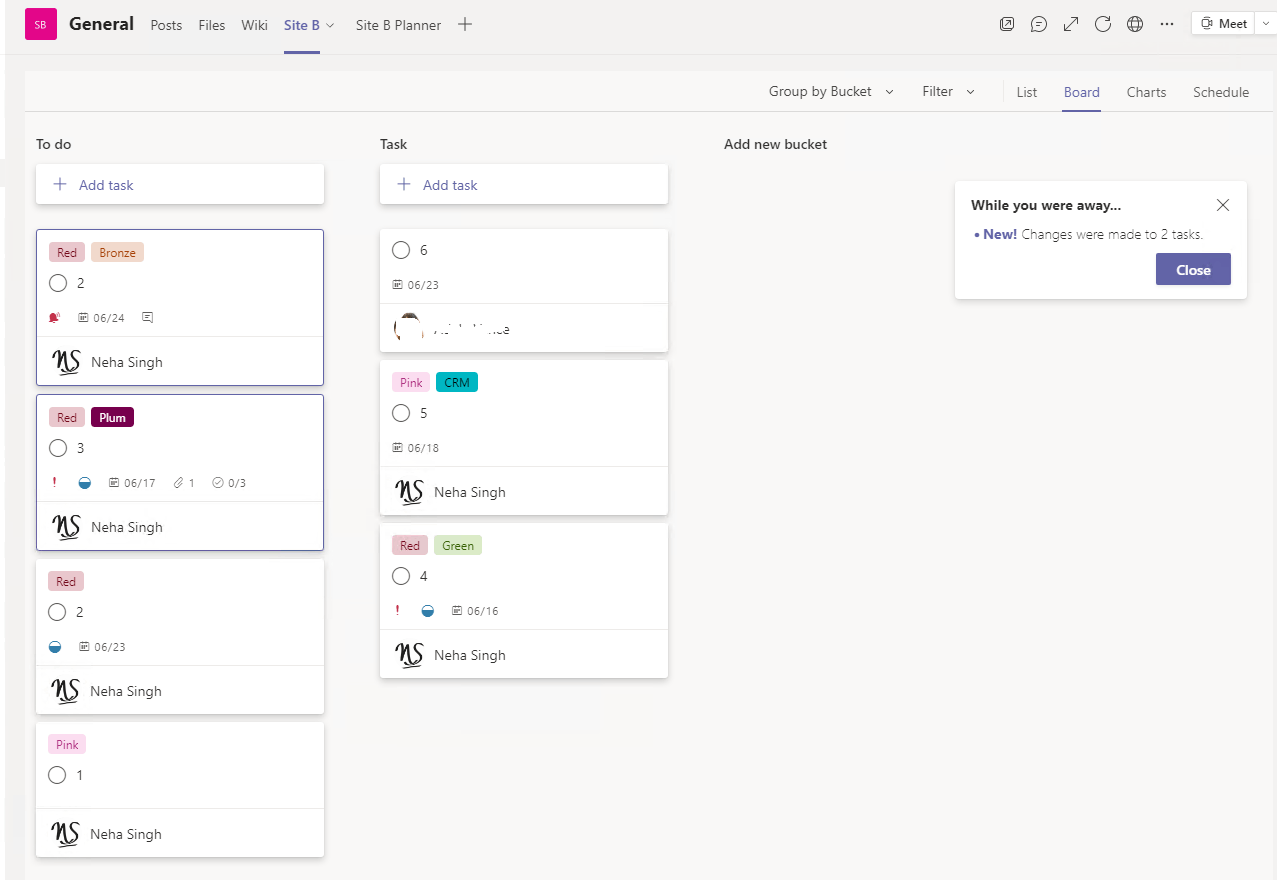Click the urgent priority mark on task 4

pyautogui.click(x=398, y=611)
